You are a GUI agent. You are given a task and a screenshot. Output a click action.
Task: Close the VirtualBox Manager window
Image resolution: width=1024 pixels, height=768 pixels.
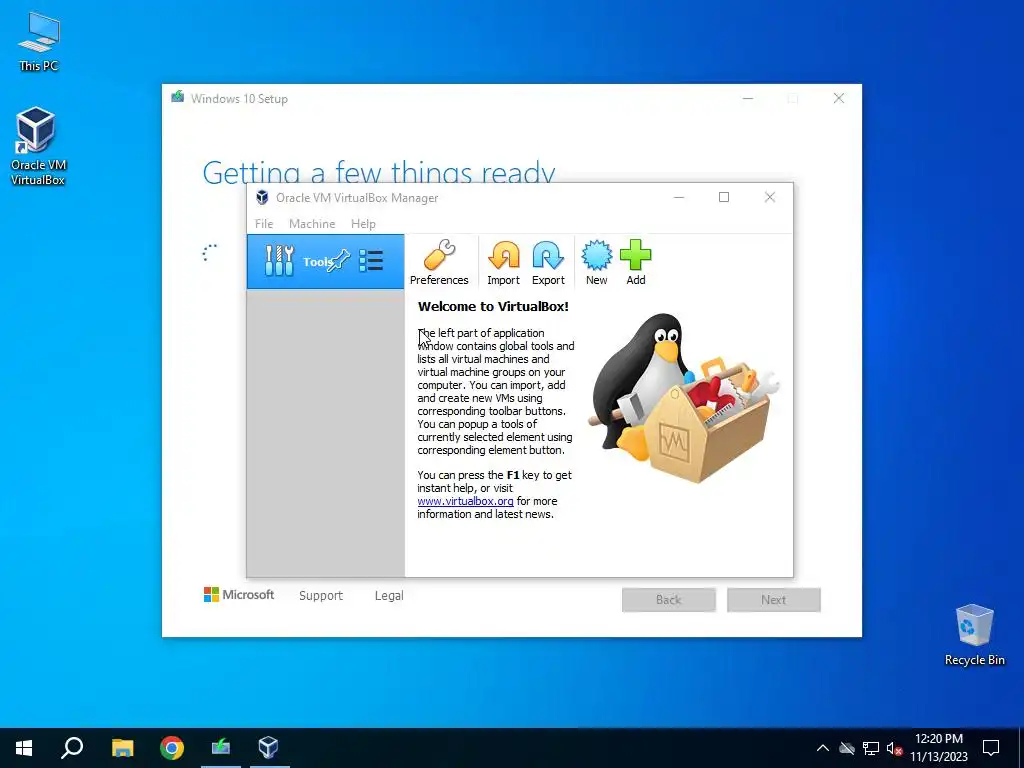click(770, 197)
